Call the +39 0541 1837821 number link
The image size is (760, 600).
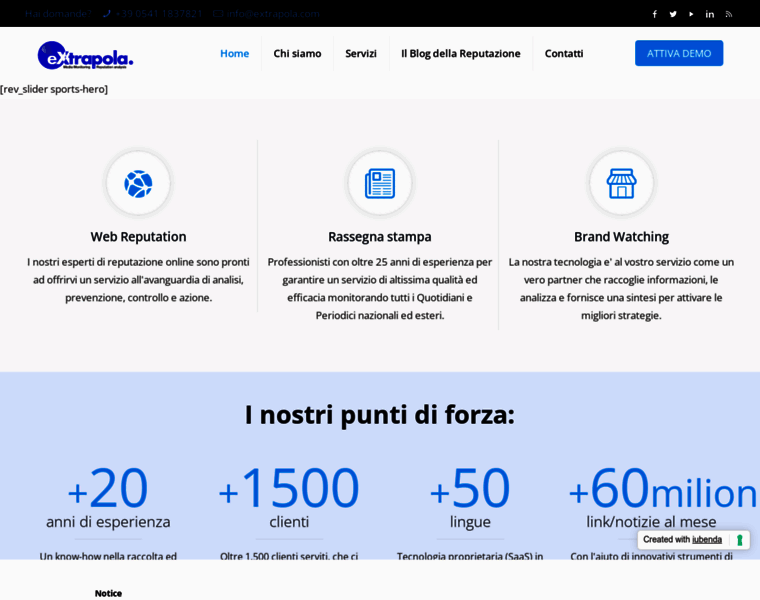coord(159,14)
